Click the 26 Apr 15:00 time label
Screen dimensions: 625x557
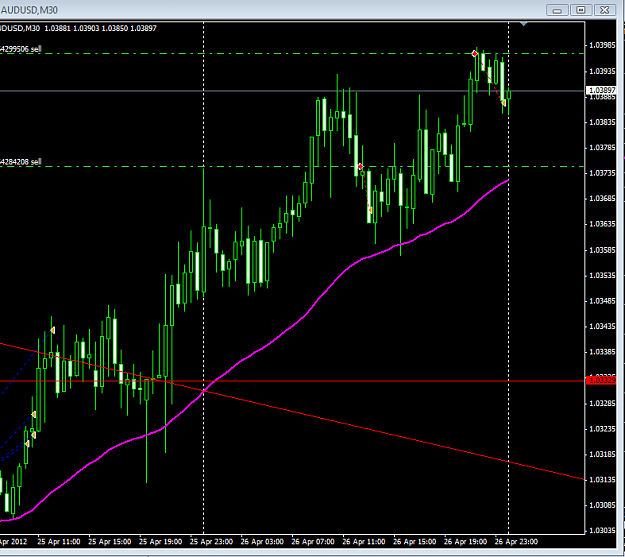coord(415,542)
